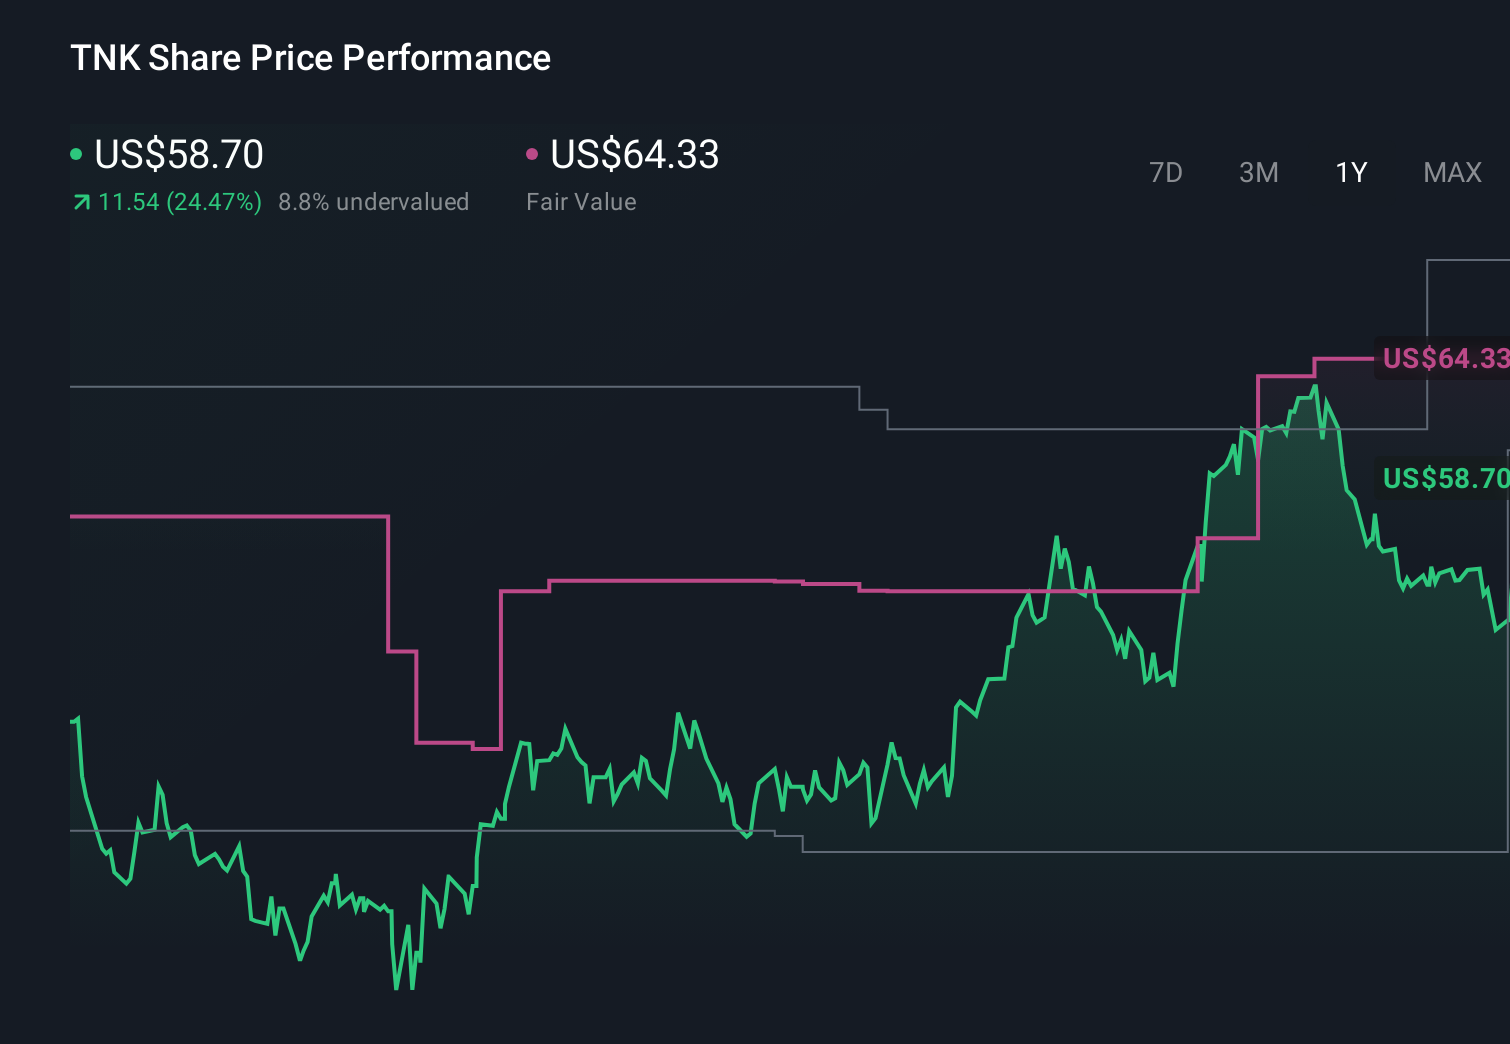Select the pink Fair Value legend dot
Image resolution: width=1510 pixels, height=1044 pixels.
[533, 153]
